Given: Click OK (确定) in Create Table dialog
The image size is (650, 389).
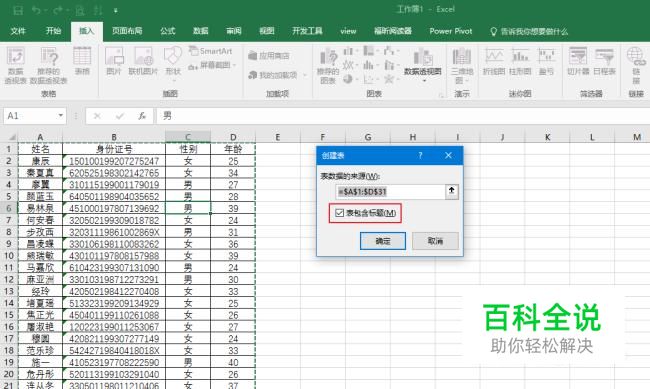Looking at the screenshot, I should click(383, 241).
